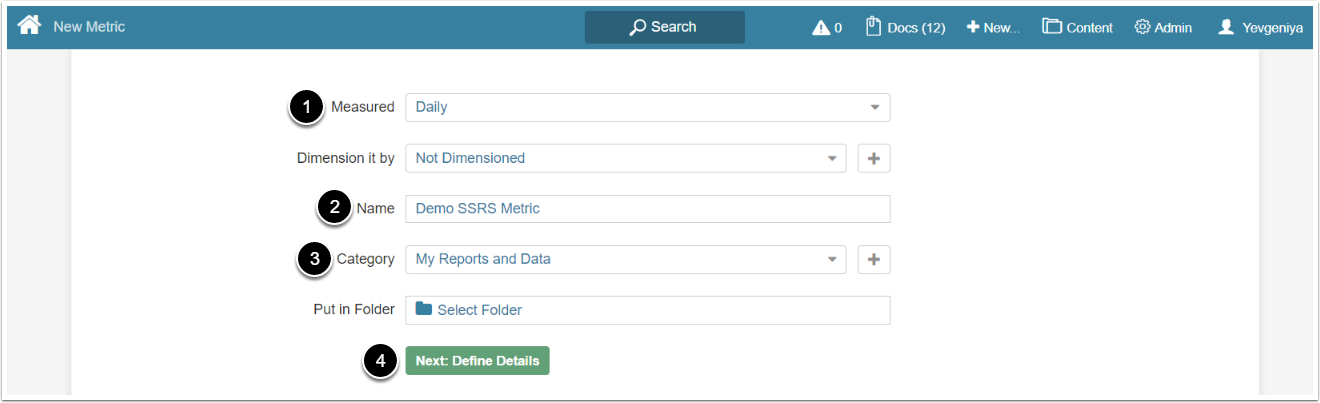Expand the Measured Daily dropdown
This screenshot has width=1320, height=403.
coord(874,107)
